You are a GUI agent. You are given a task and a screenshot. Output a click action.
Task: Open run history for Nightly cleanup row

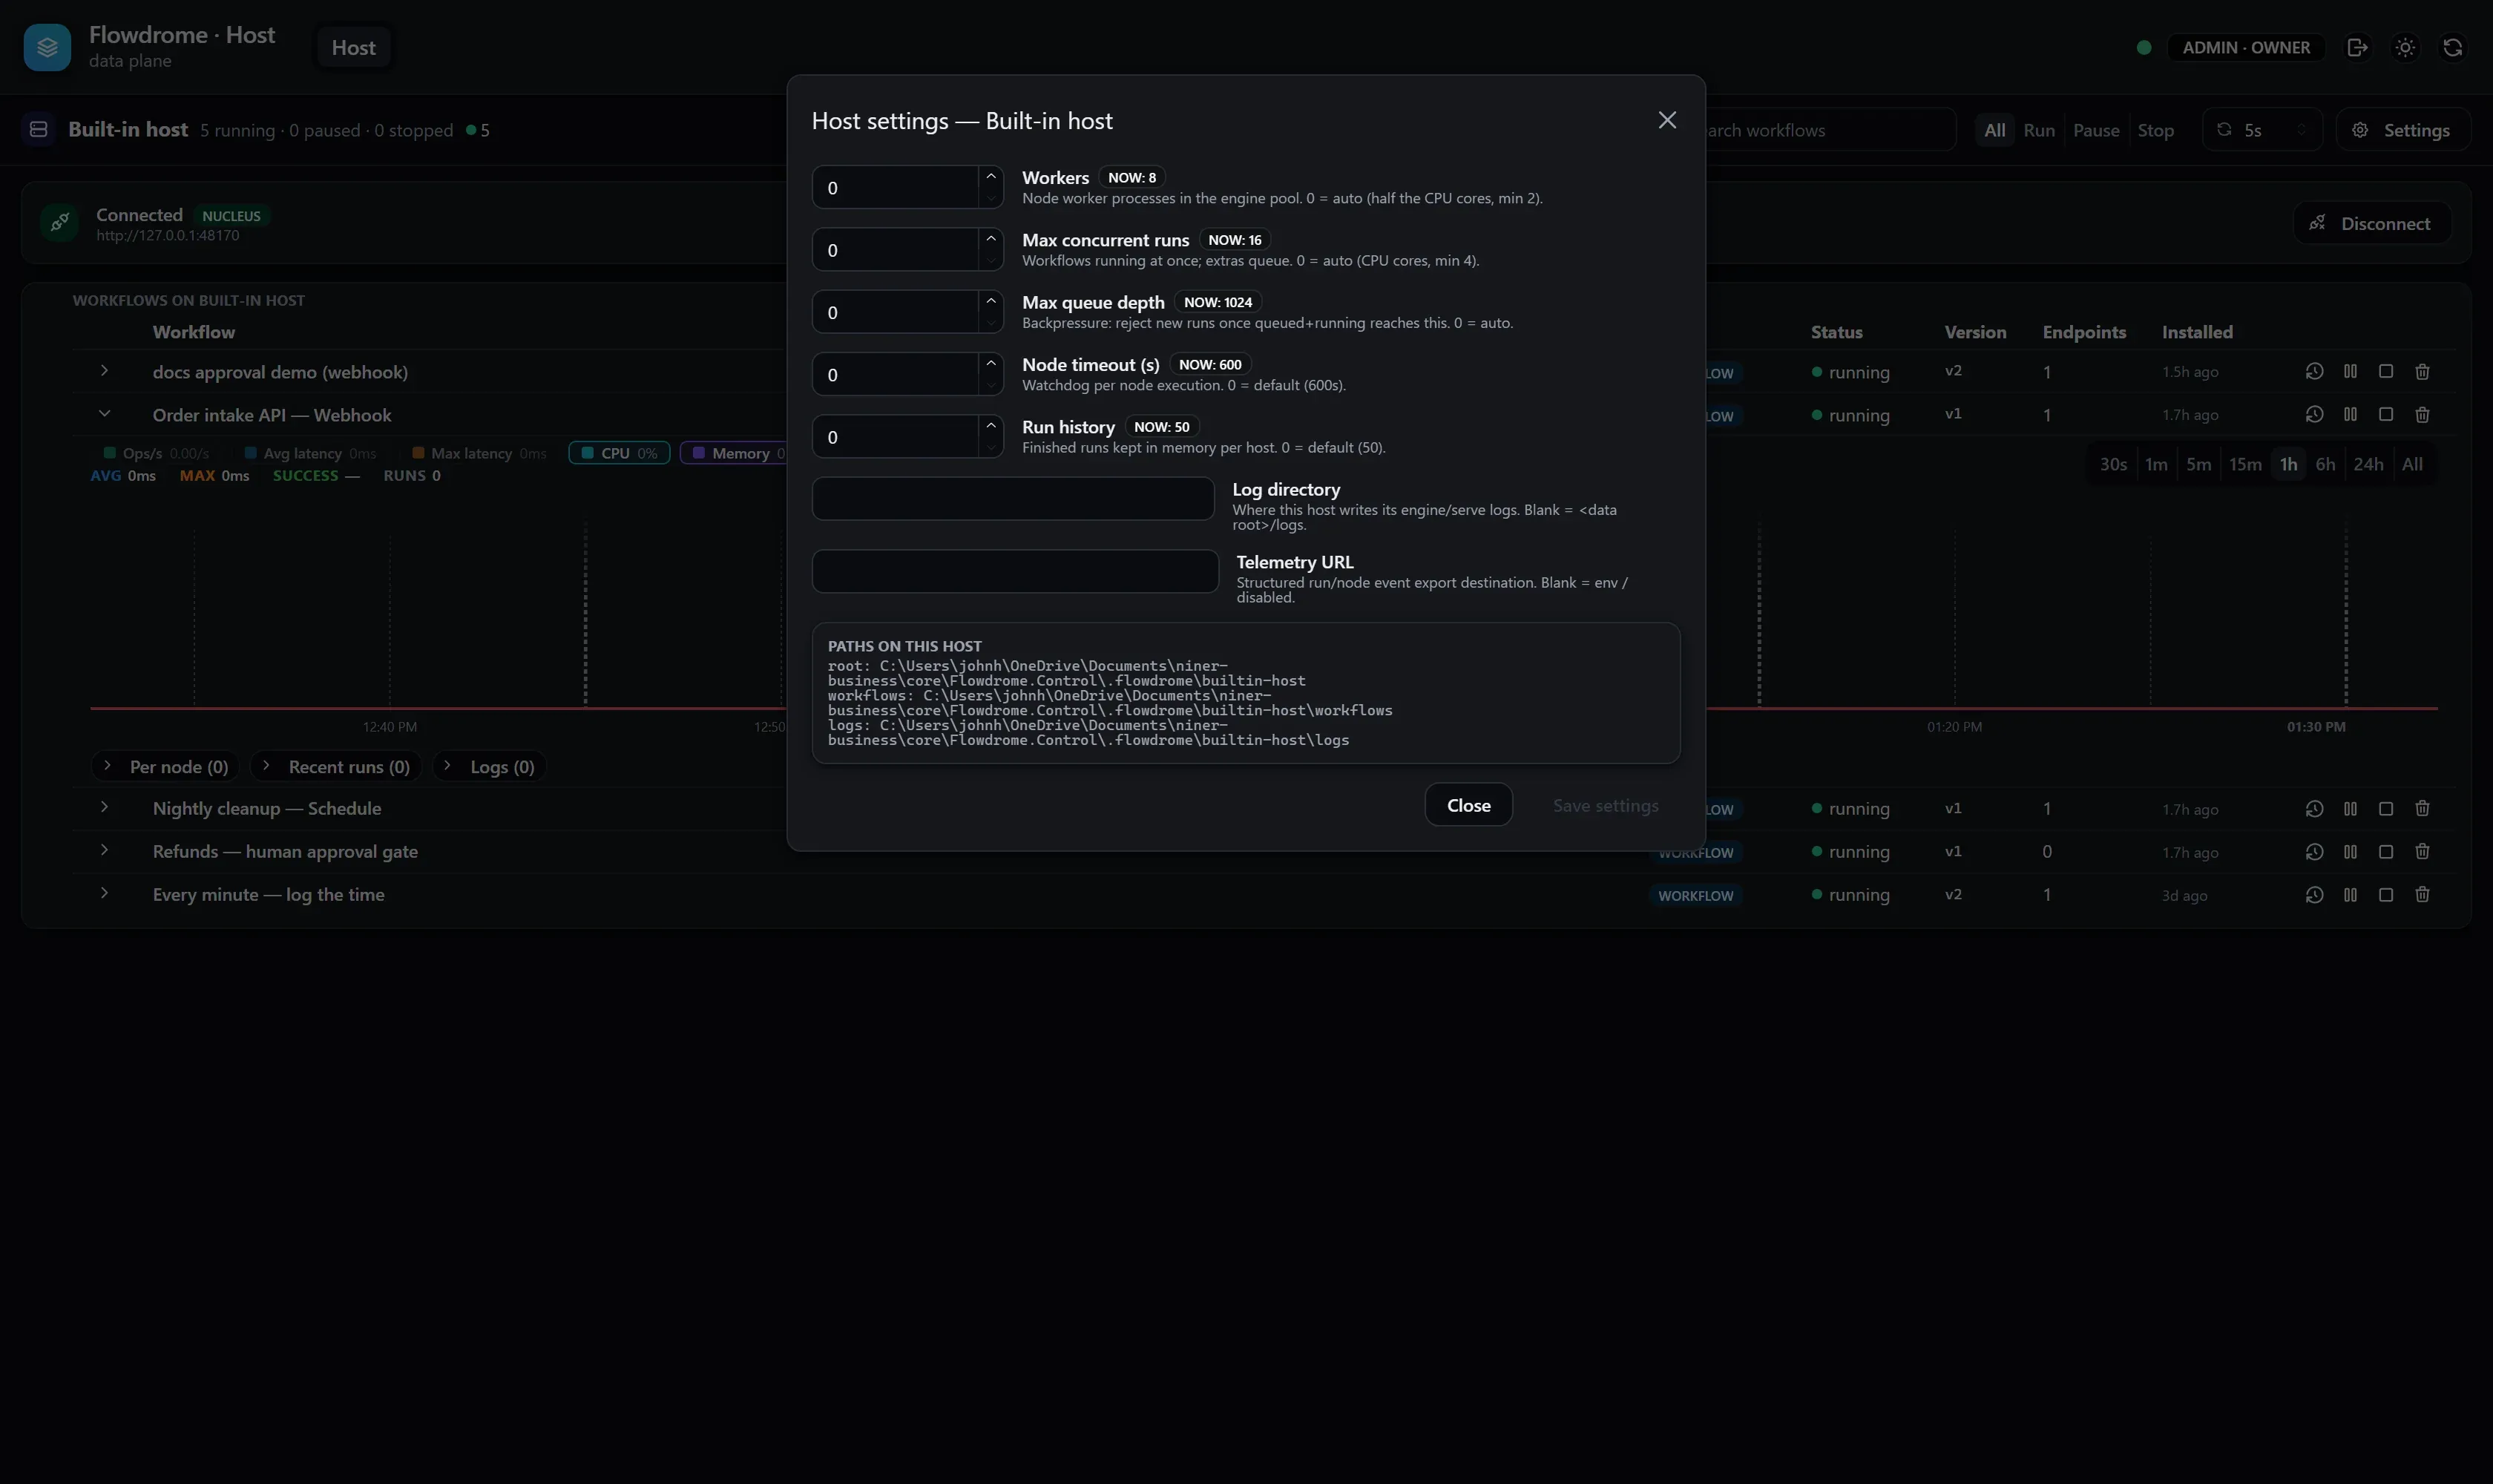[x=2314, y=809]
